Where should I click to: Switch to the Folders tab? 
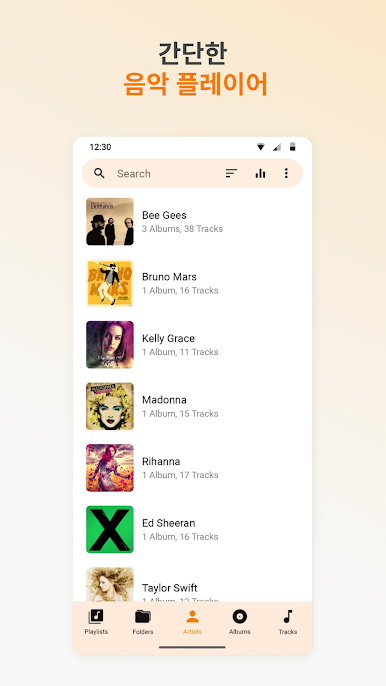[143, 622]
